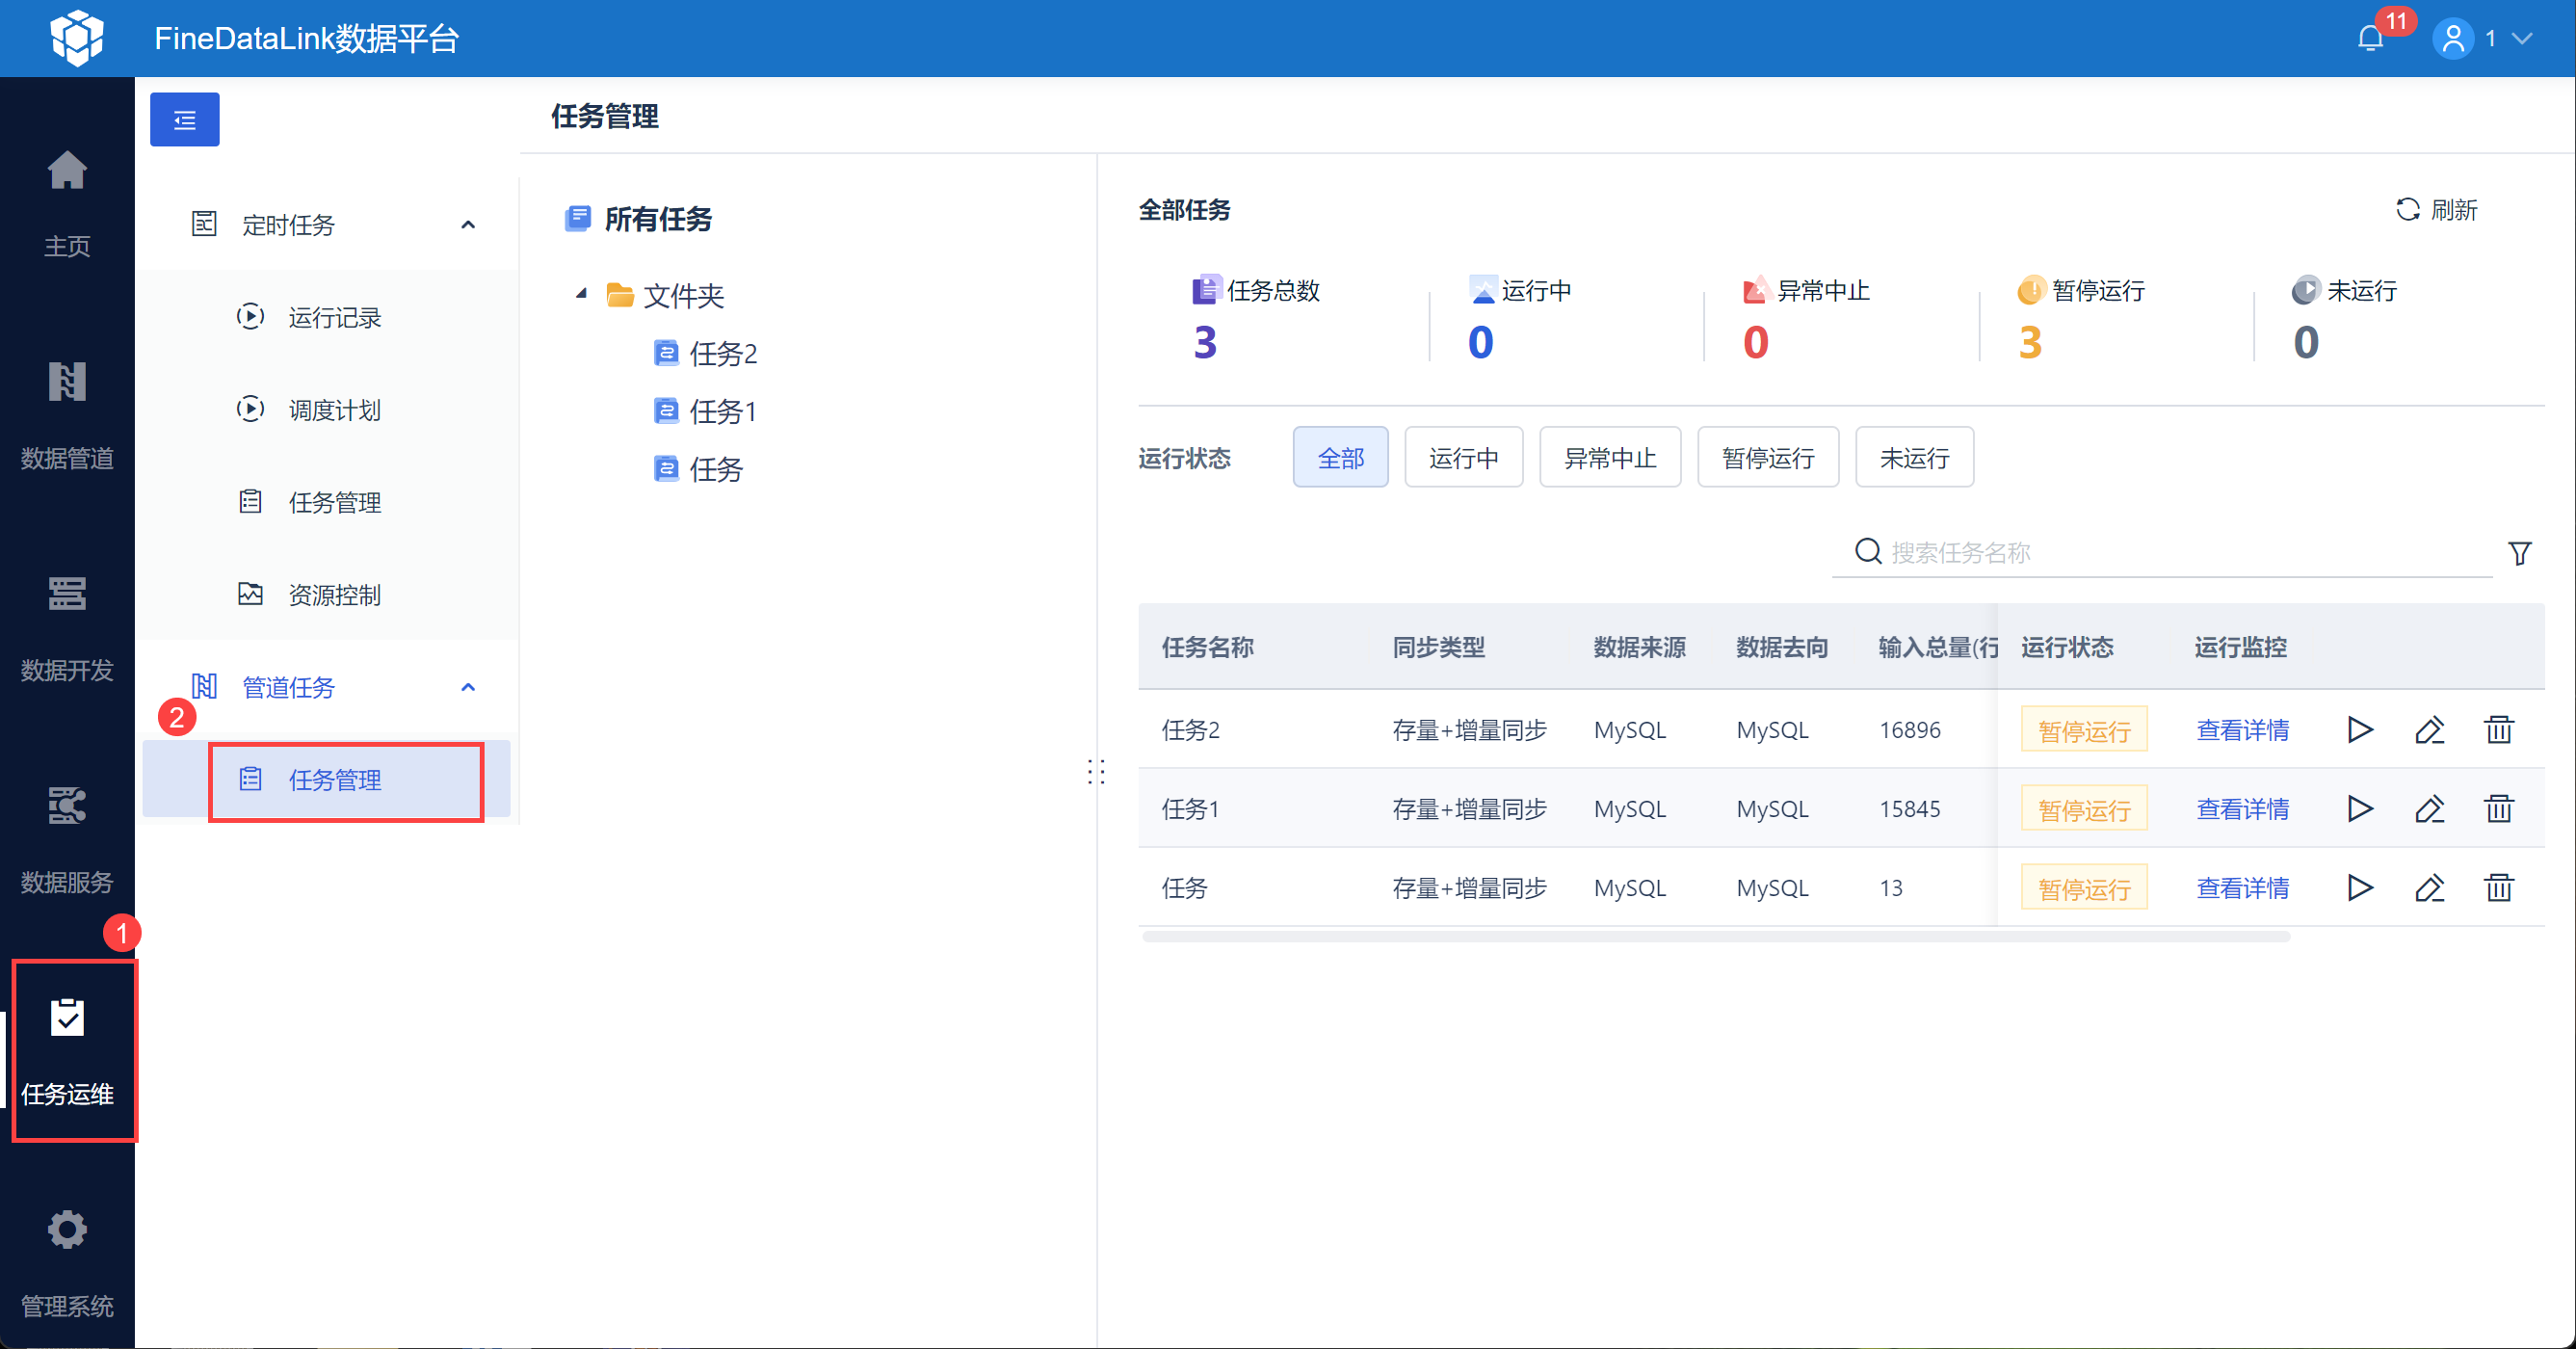Open 运行记录 menu item
2576x1349 pixels.
(x=334, y=318)
